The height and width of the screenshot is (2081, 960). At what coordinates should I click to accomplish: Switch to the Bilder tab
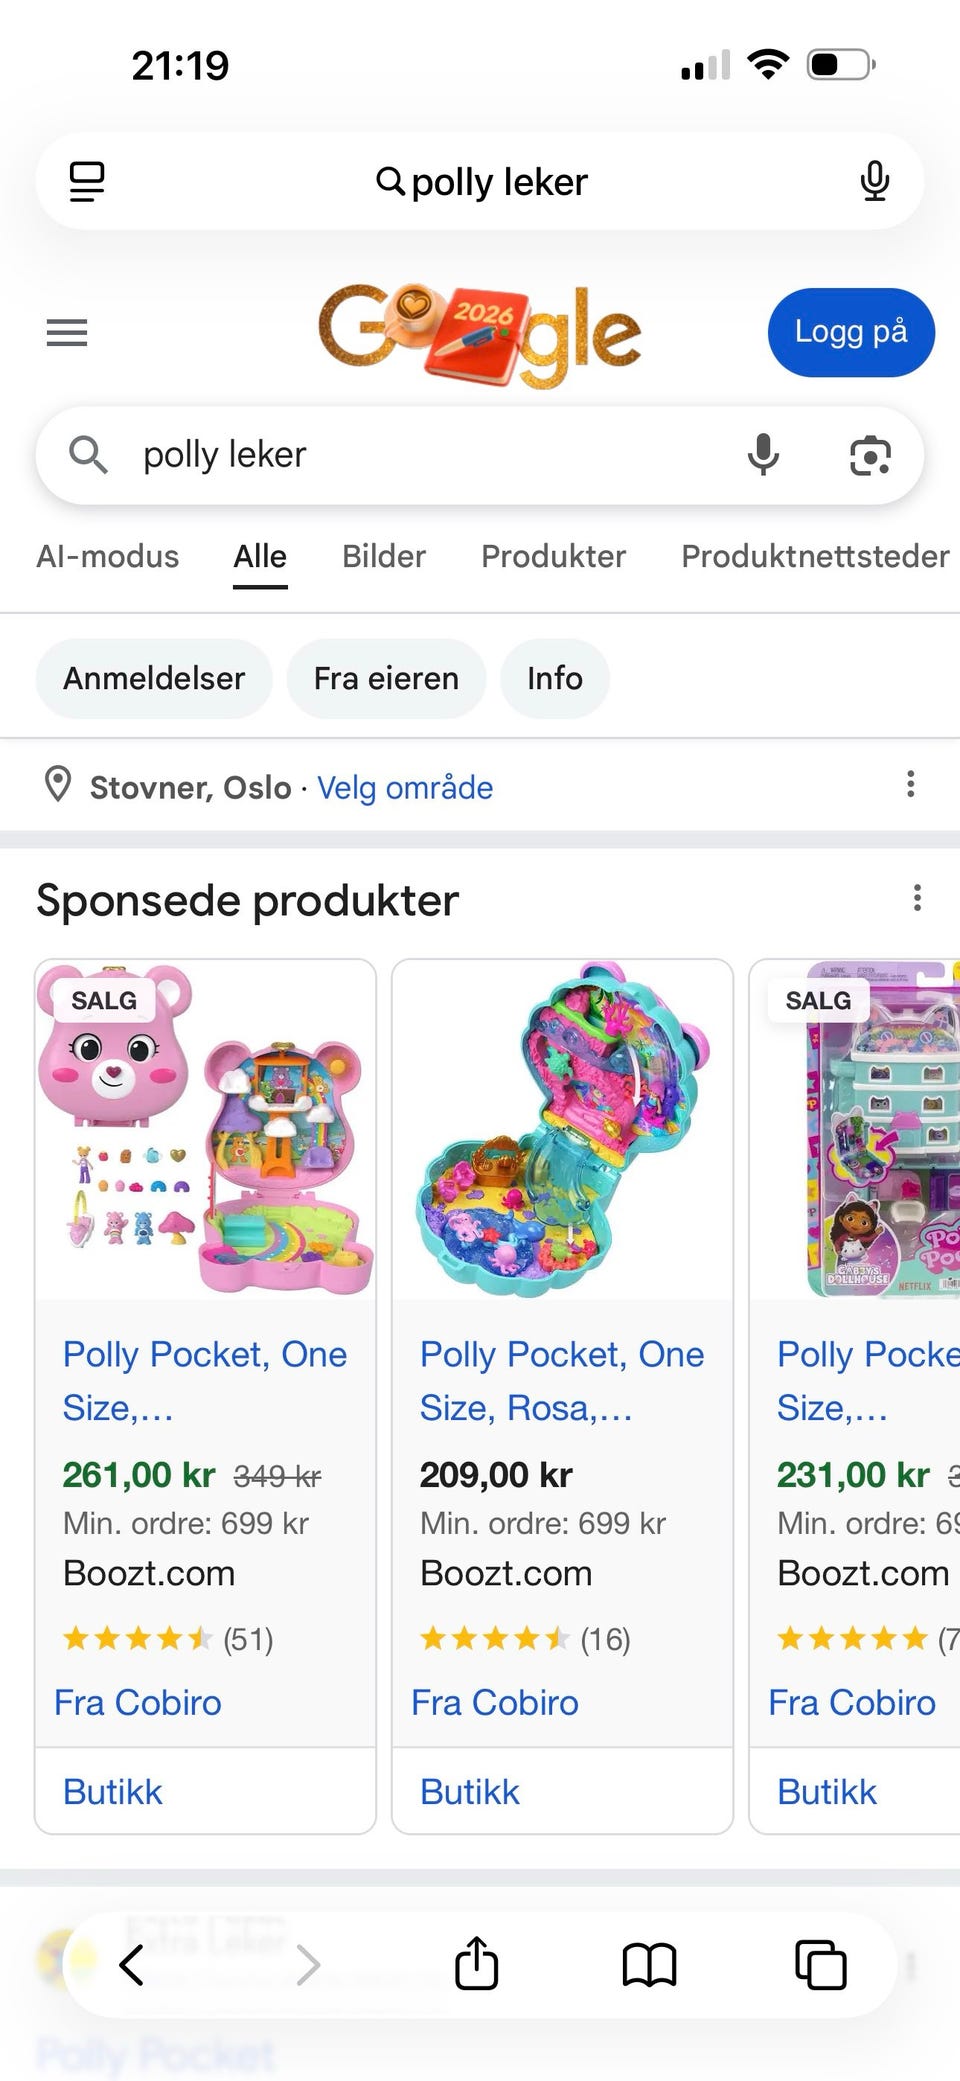coord(384,556)
